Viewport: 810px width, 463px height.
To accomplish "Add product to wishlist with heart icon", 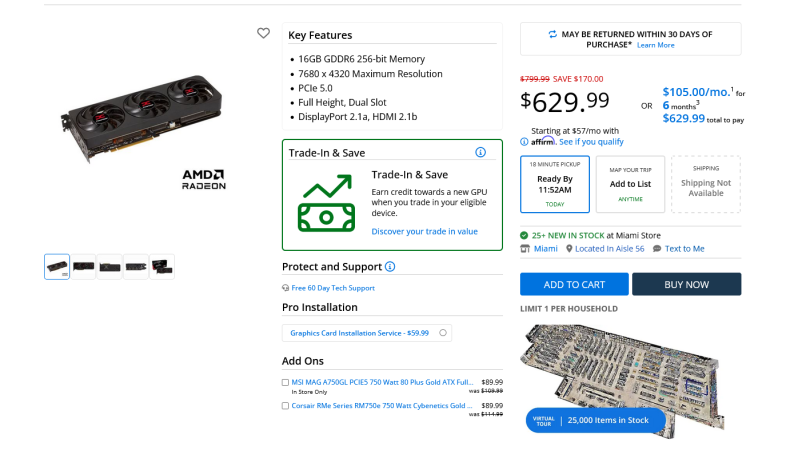I will [263, 33].
